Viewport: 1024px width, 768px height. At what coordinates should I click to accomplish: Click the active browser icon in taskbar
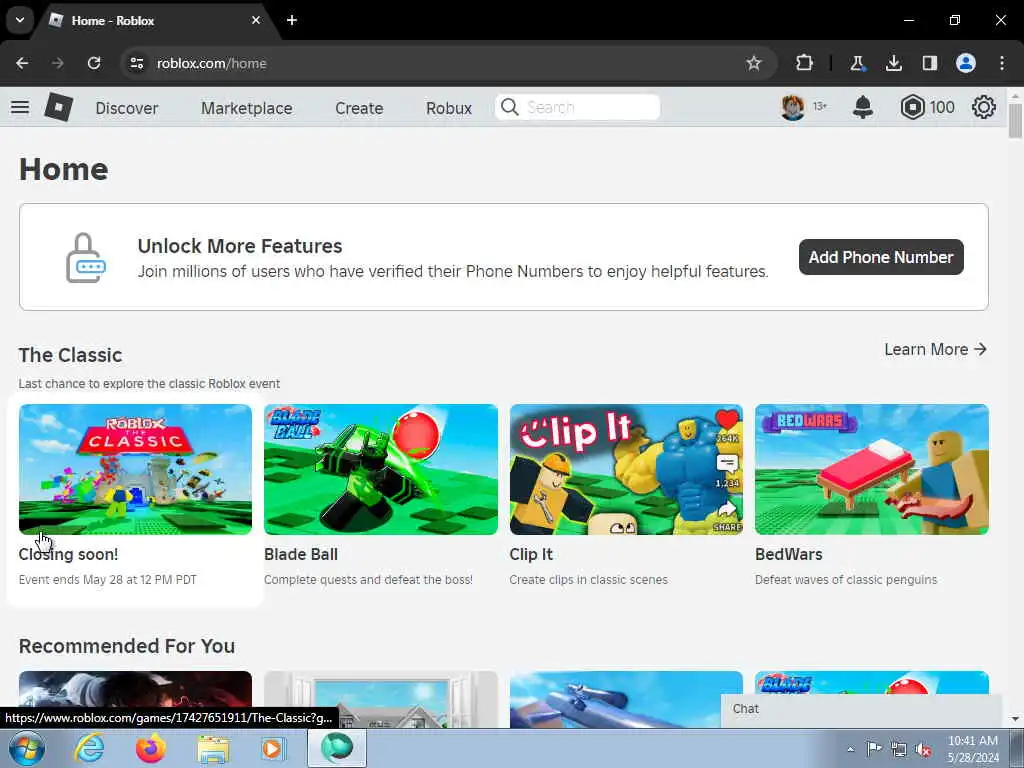(336, 748)
